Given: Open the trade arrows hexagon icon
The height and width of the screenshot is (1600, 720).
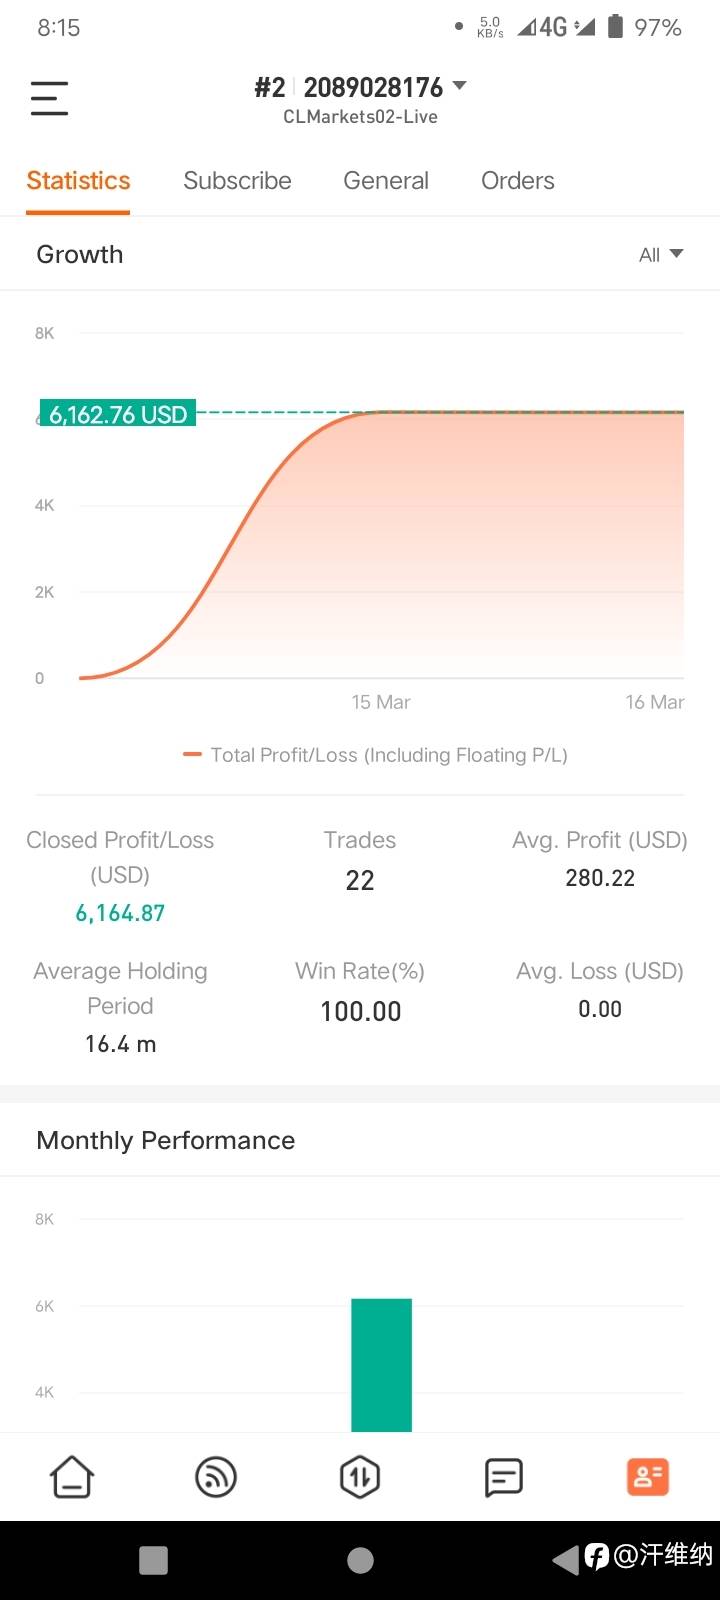Looking at the screenshot, I should pos(360,1477).
